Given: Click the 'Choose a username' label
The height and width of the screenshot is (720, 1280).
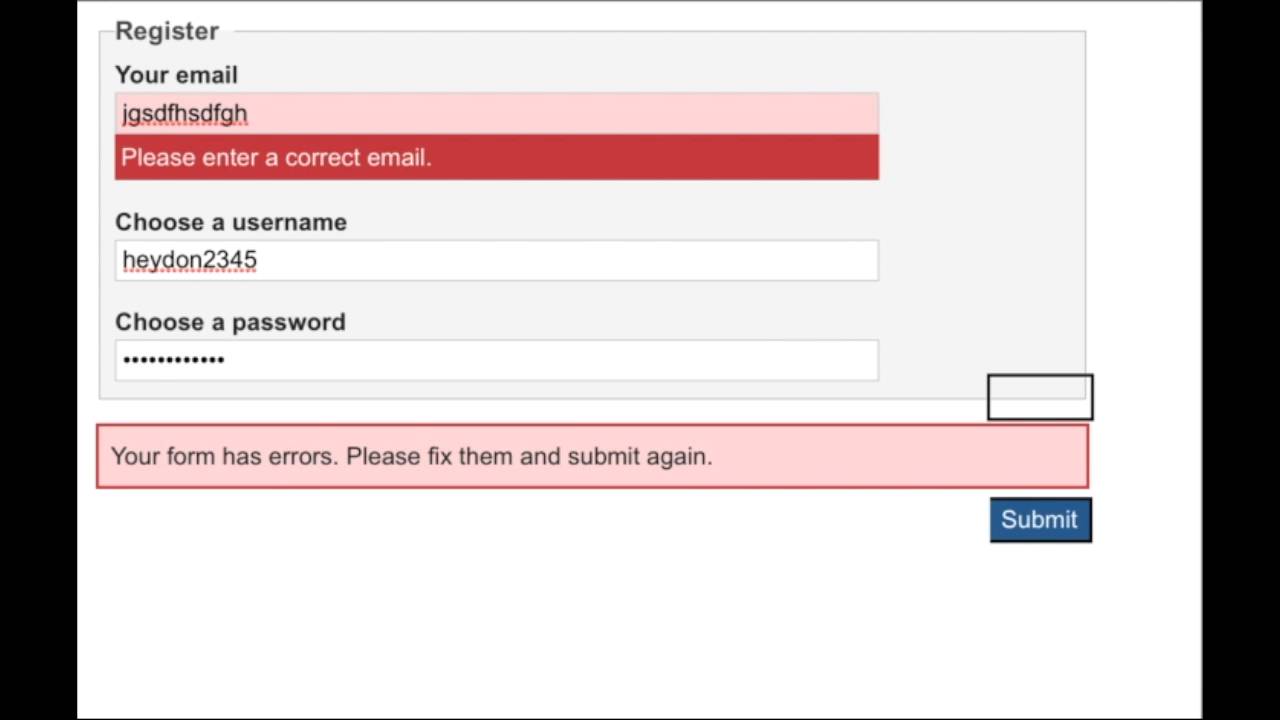Looking at the screenshot, I should (231, 222).
